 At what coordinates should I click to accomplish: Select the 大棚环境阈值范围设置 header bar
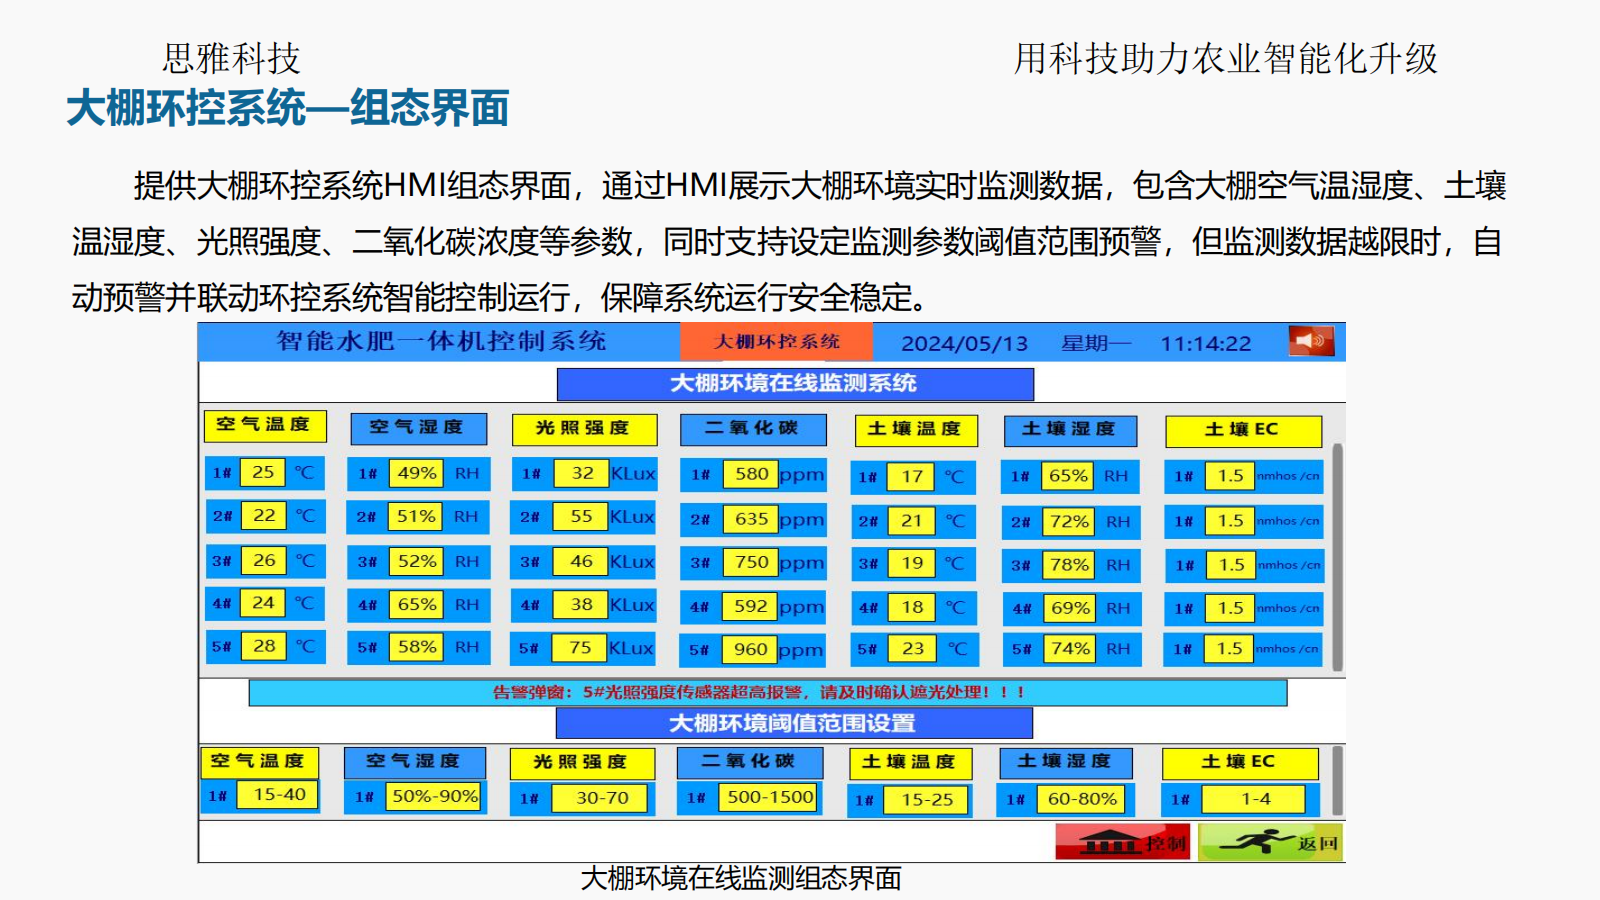[794, 723]
